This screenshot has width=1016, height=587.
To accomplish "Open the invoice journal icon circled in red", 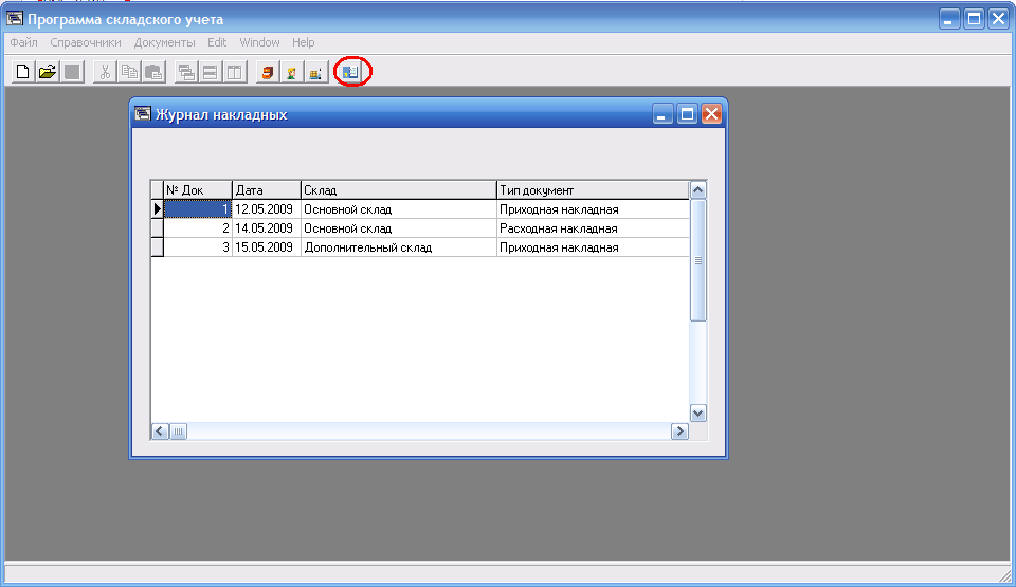I will [350, 72].
